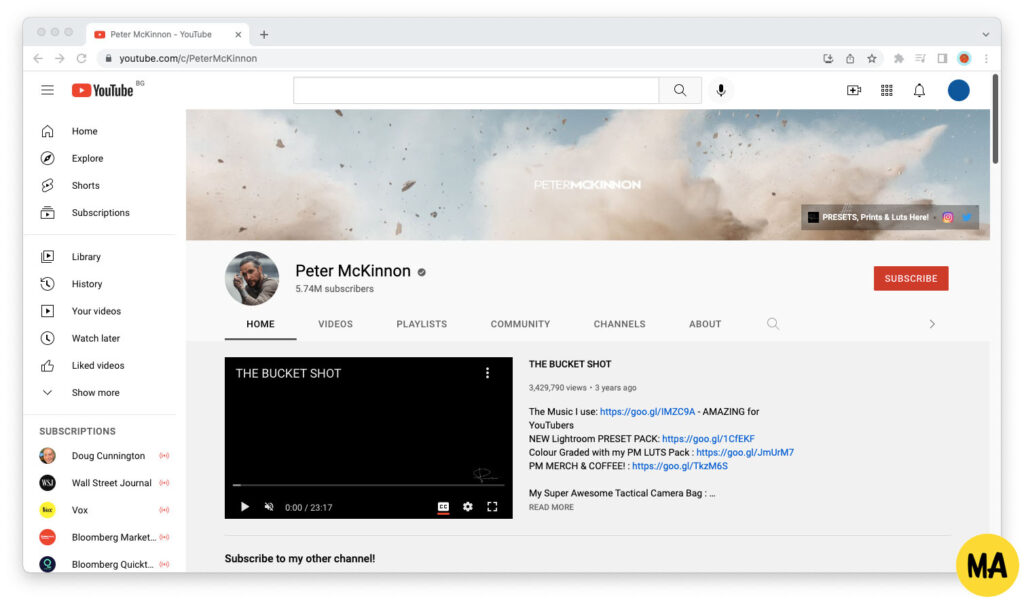1024x601 pixels.
Task: Open the YouTube apps grid icon
Action: [x=886, y=90]
